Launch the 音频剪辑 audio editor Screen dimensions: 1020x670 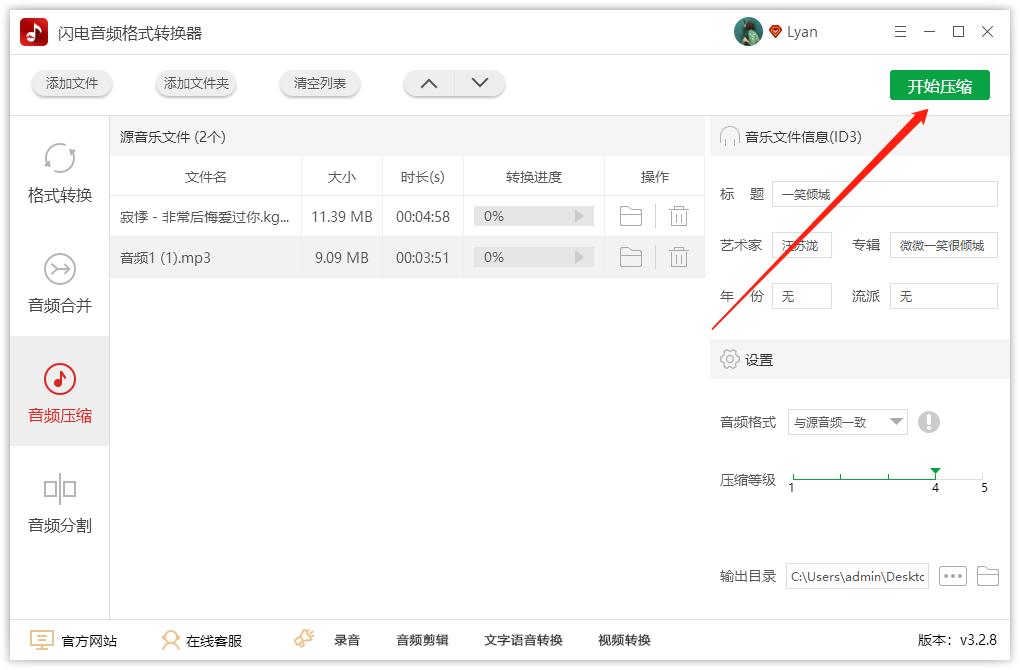tap(421, 640)
